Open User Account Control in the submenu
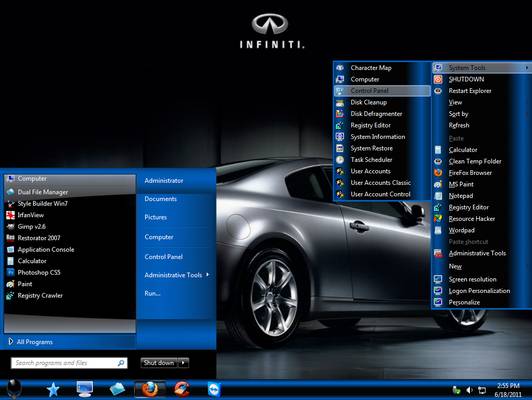Image resolution: width=532 pixels, height=400 pixels. pos(382,194)
